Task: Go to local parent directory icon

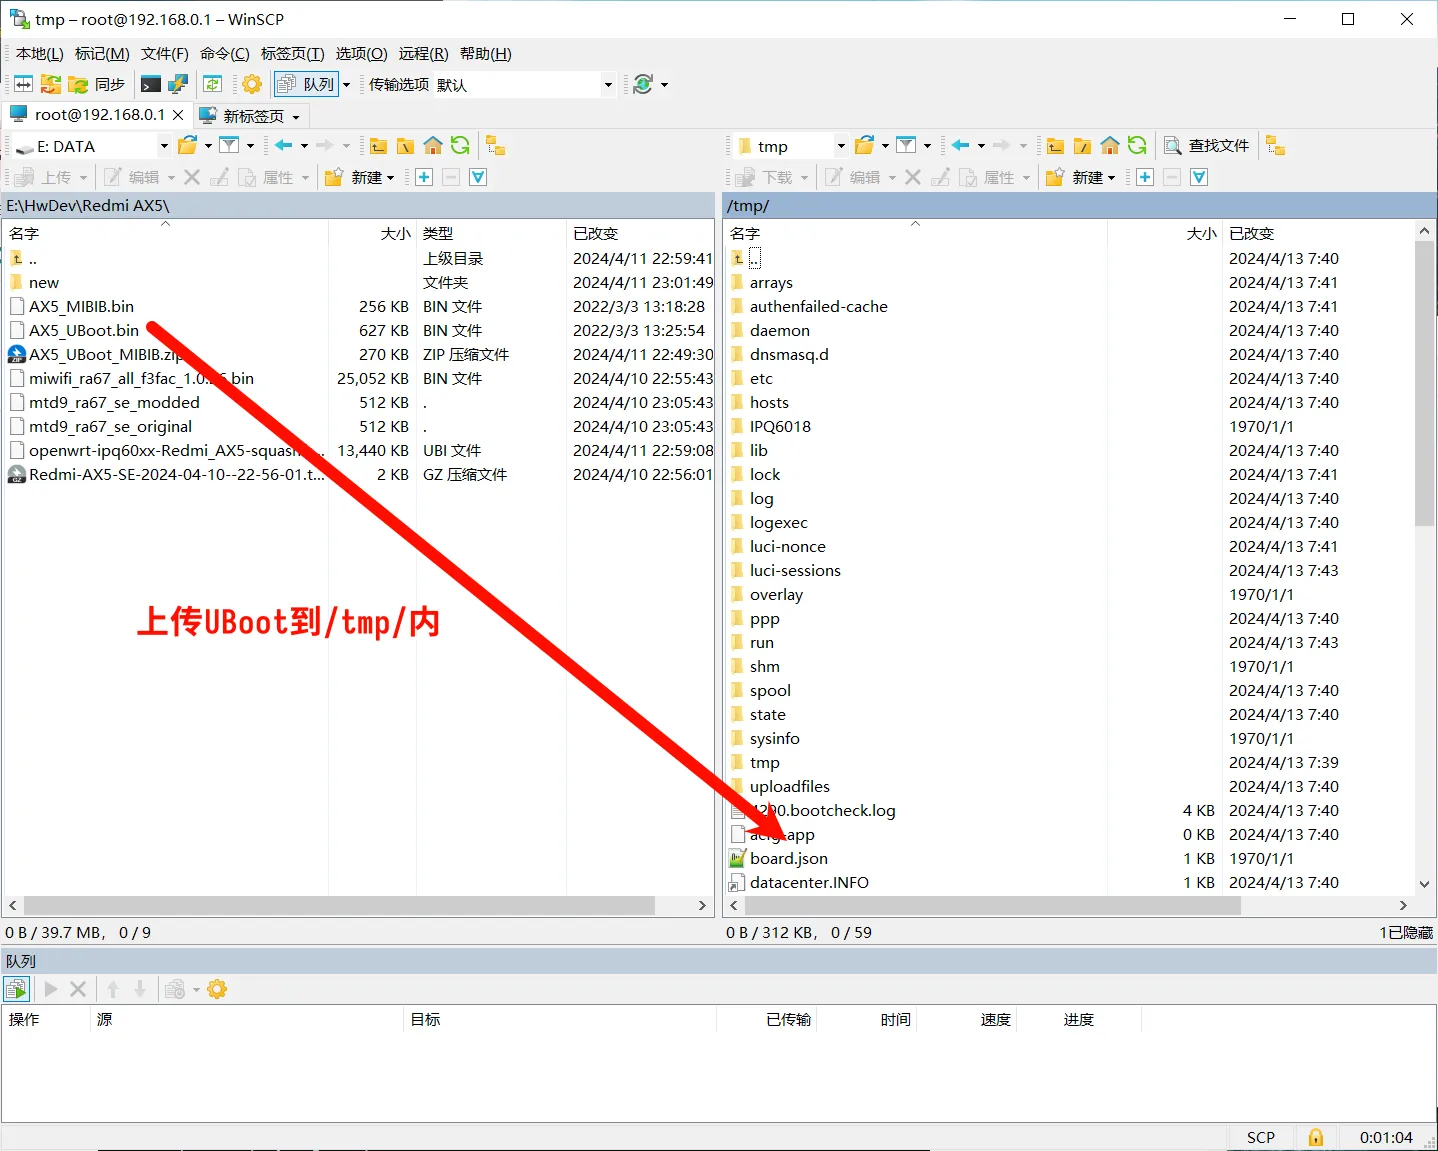Action: (x=378, y=146)
